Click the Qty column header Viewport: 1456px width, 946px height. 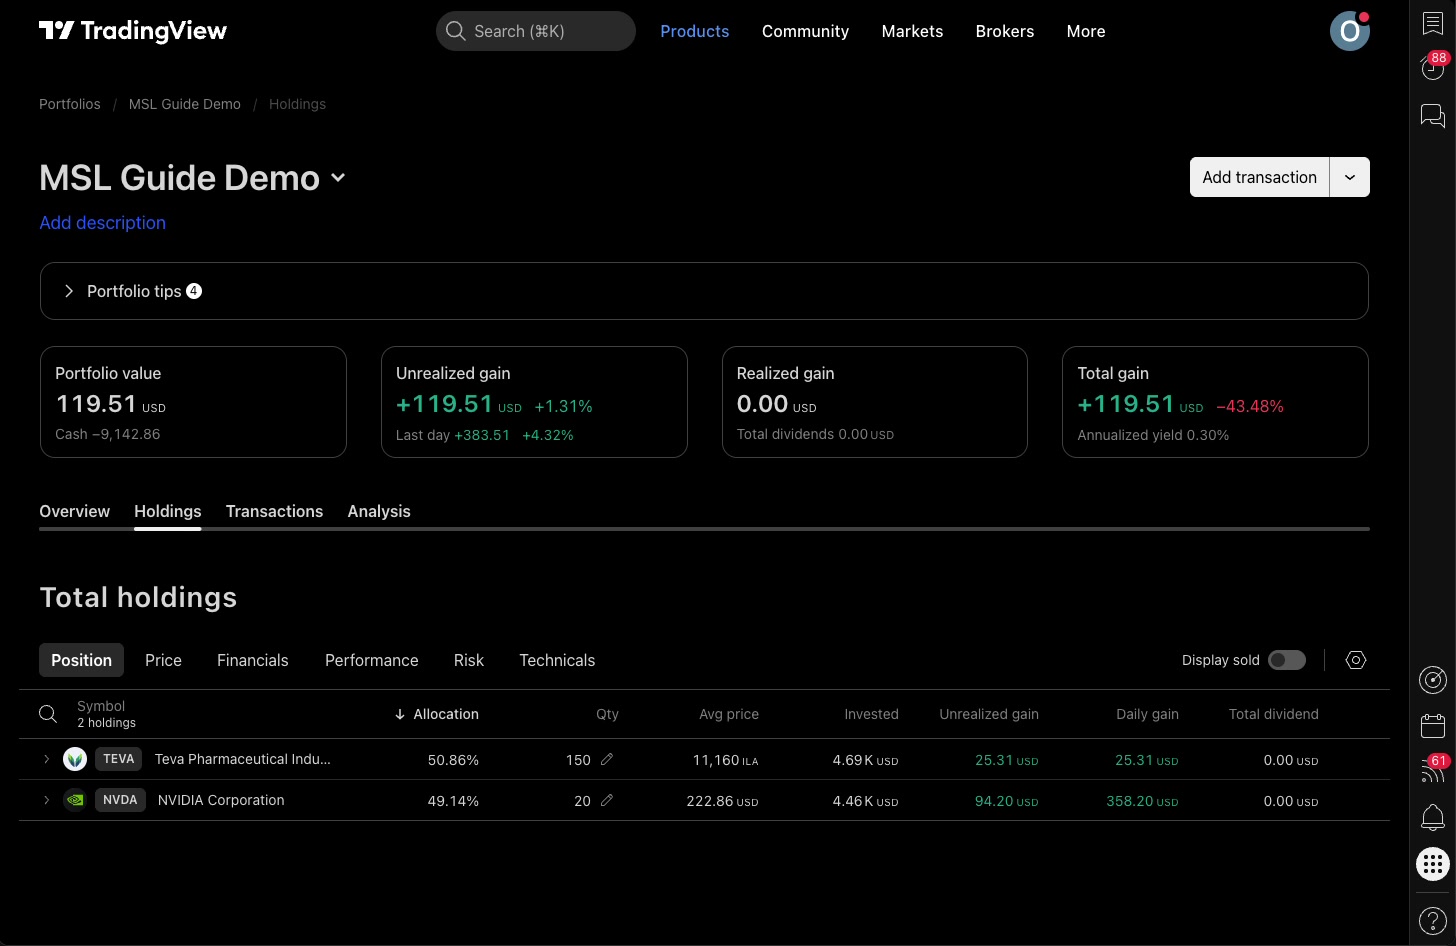coord(607,714)
